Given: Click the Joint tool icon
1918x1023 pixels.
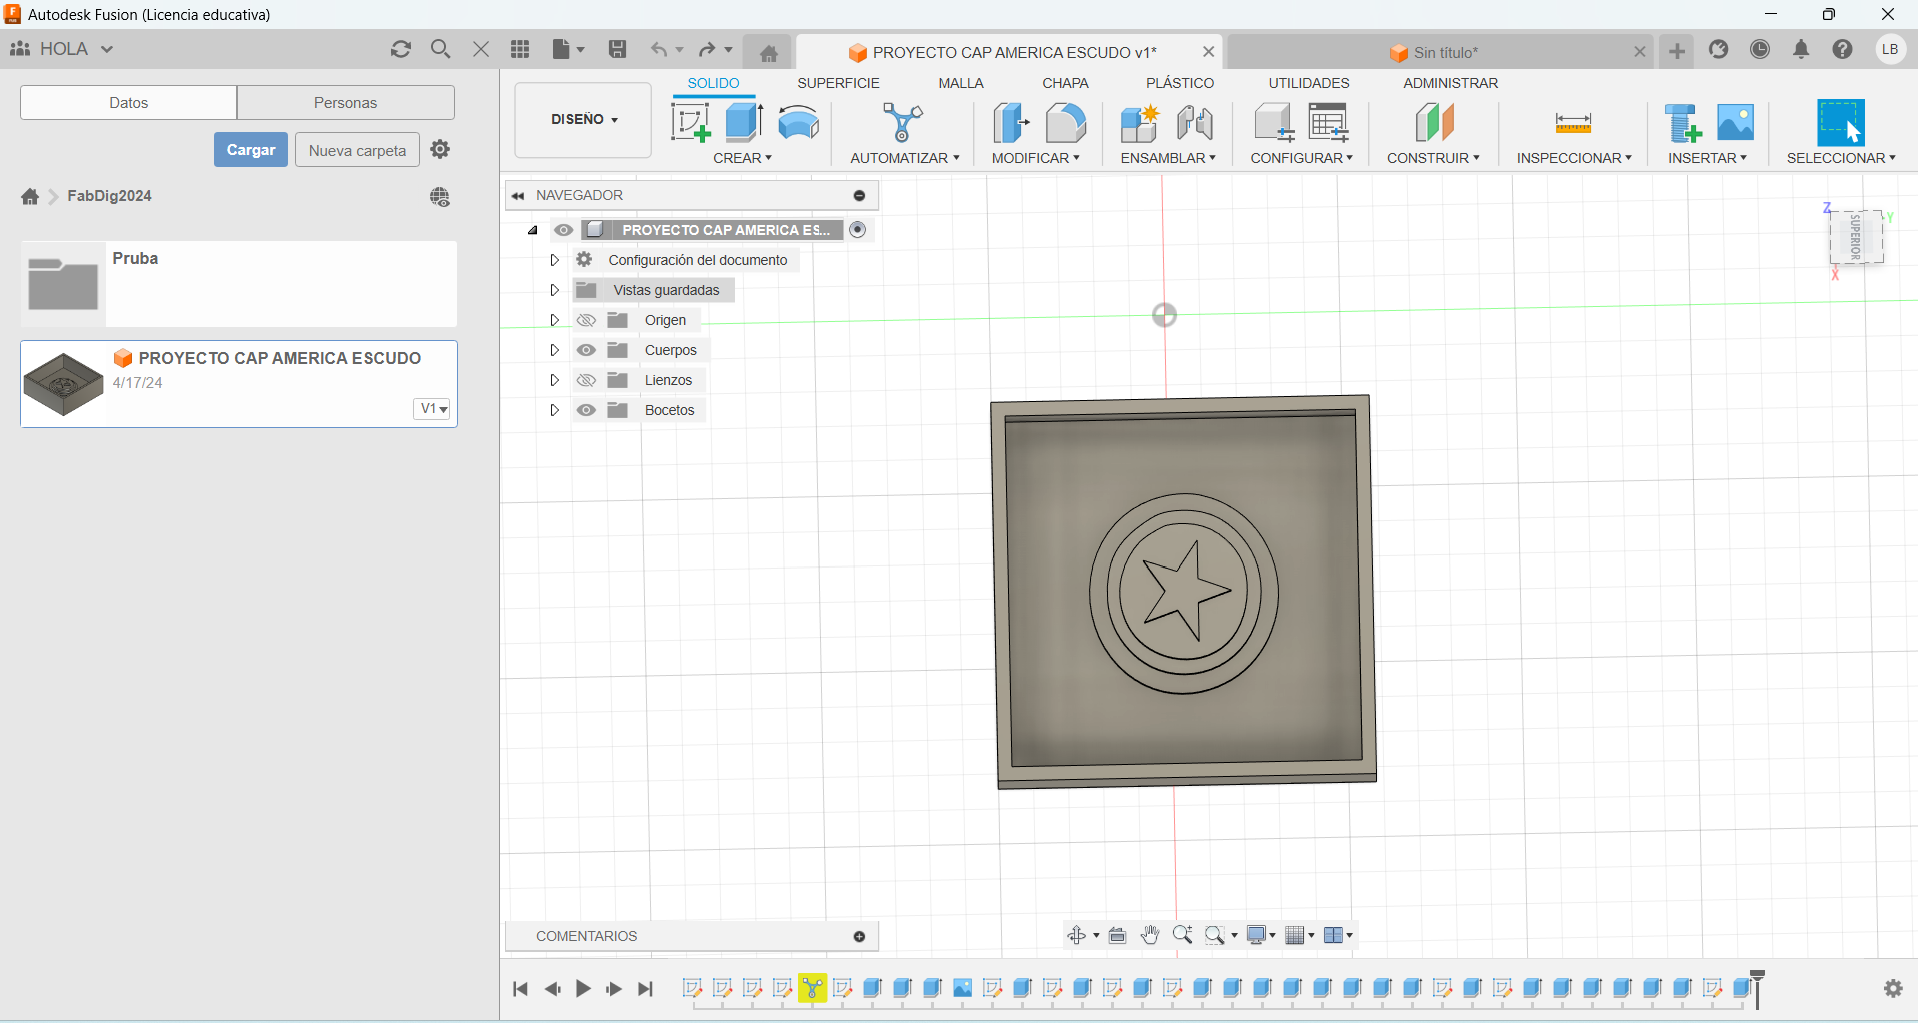Looking at the screenshot, I should coord(1195,123).
